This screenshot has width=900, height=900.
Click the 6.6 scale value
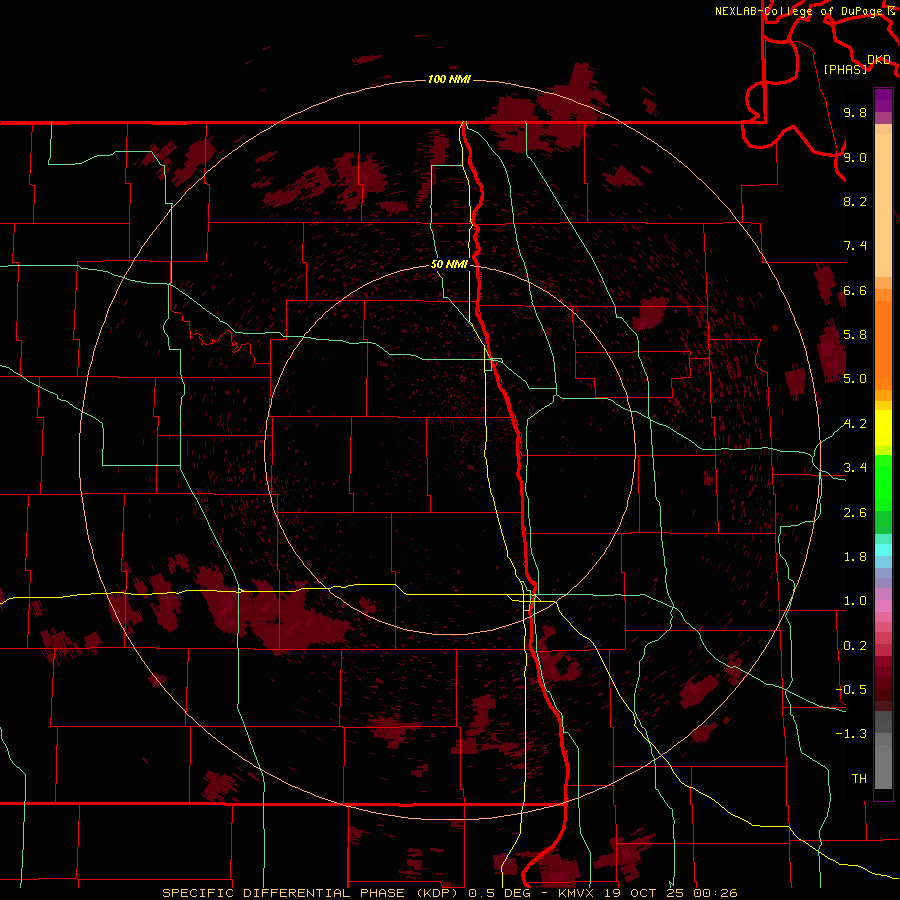point(855,290)
